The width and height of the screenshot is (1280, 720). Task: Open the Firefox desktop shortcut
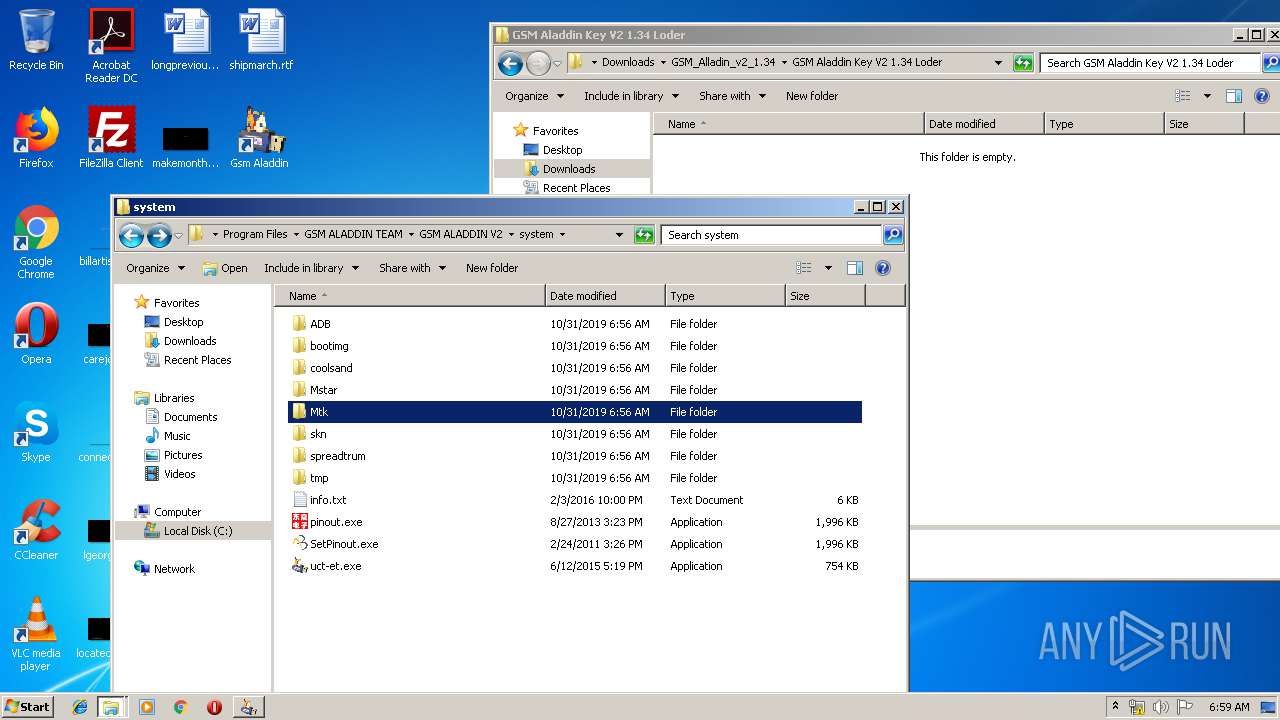pos(36,138)
